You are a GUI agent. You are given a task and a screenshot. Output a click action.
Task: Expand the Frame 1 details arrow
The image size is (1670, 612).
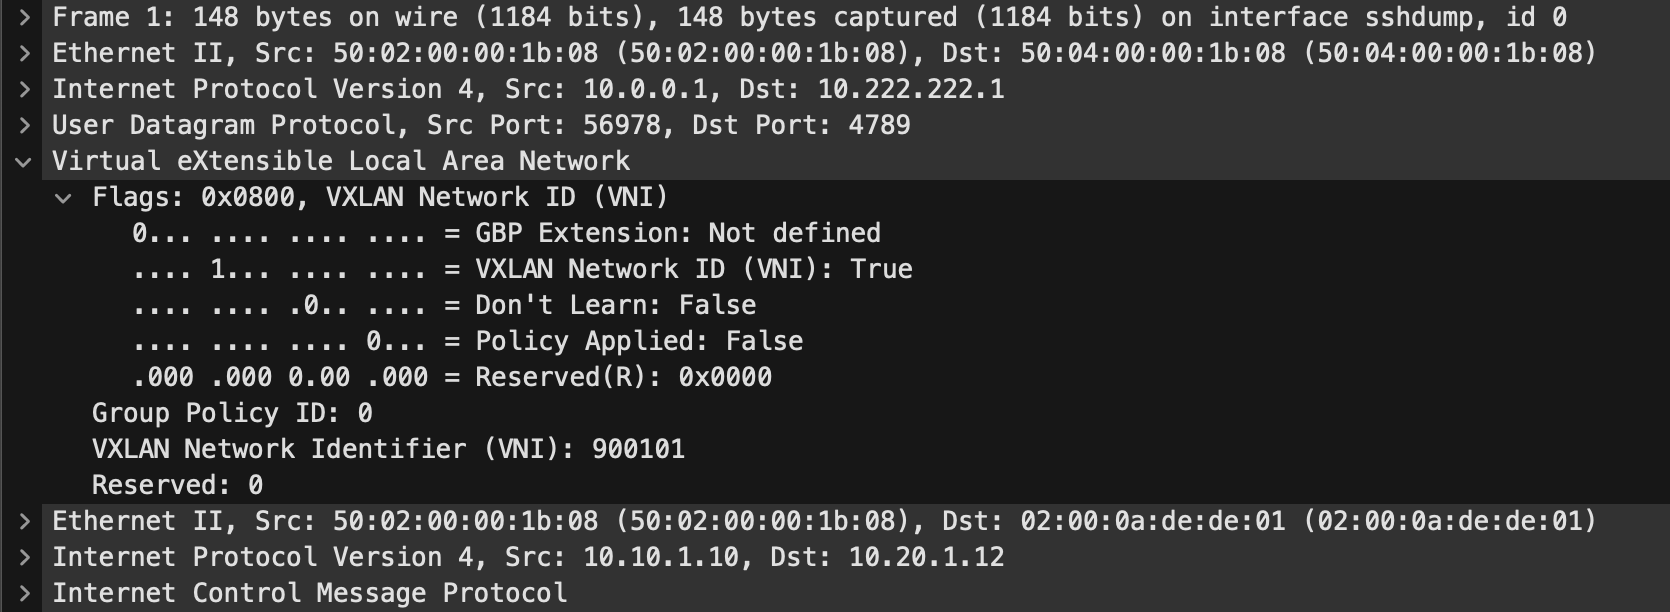click(24, 17)
